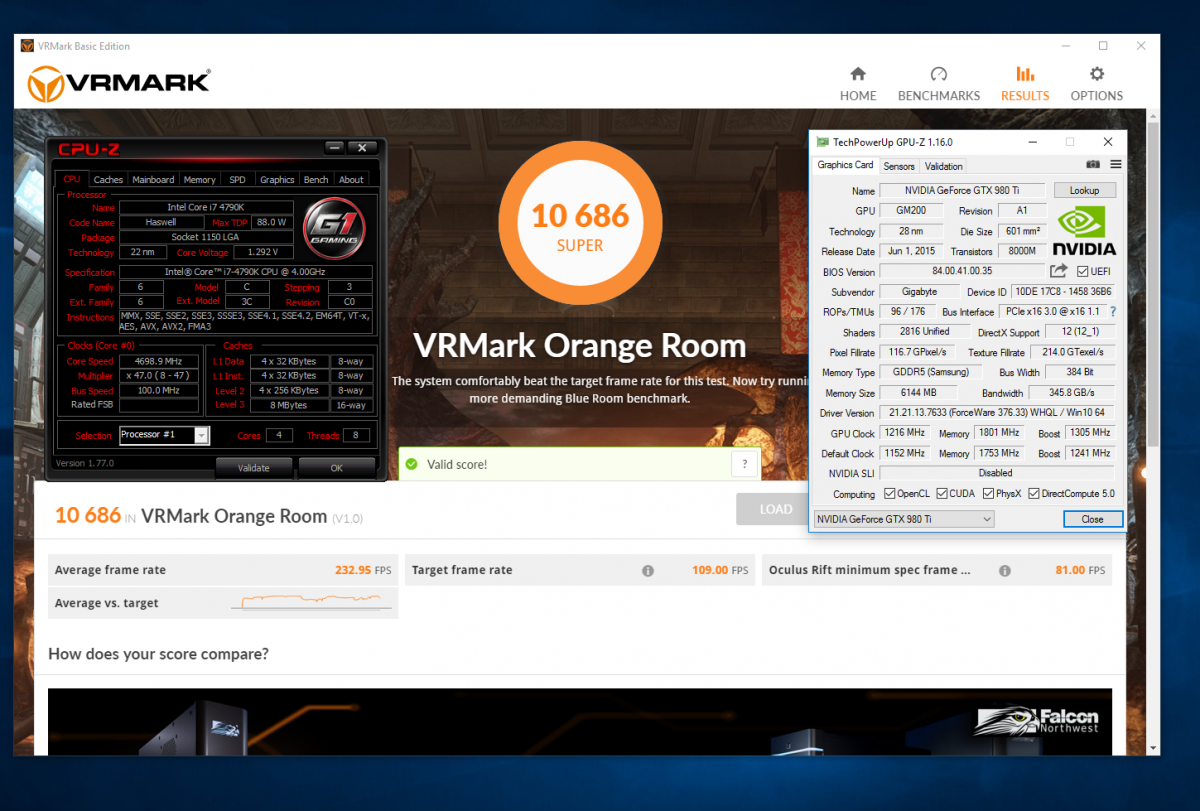Click the Lookup button in GPU-Z

(x=1084, y=190)
